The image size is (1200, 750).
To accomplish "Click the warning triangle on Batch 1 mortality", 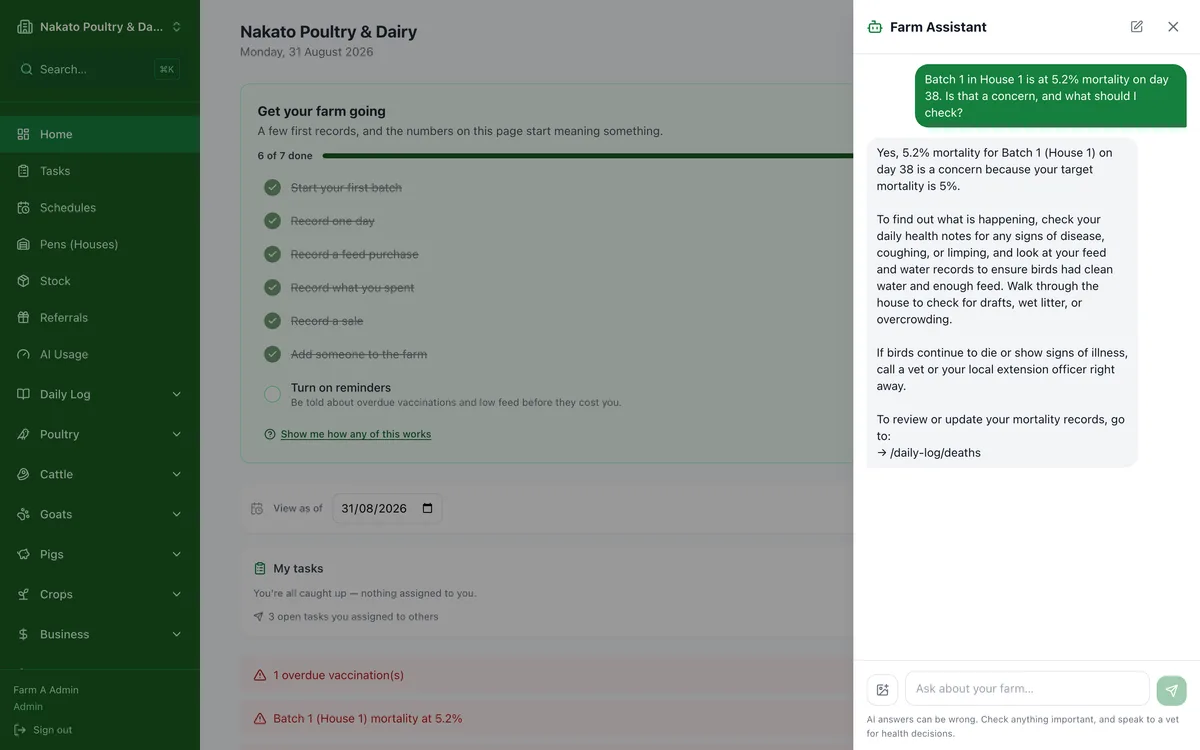I will pyautogui.click(x=260, y=718).
